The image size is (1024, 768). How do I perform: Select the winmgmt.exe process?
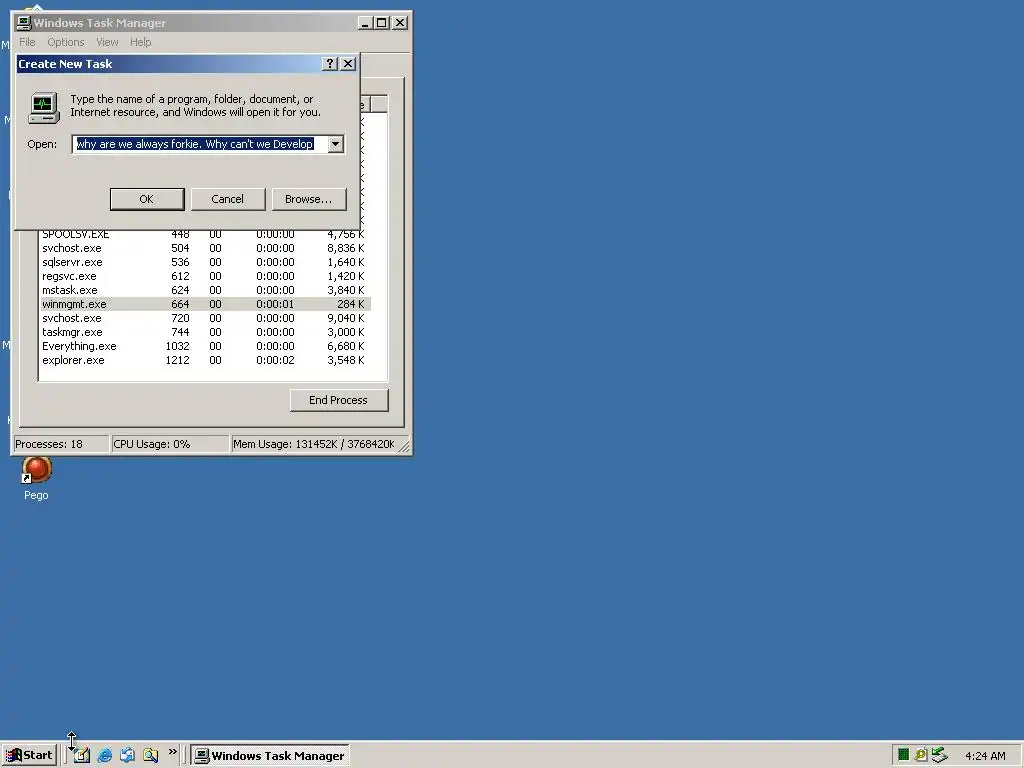point(205,304)
